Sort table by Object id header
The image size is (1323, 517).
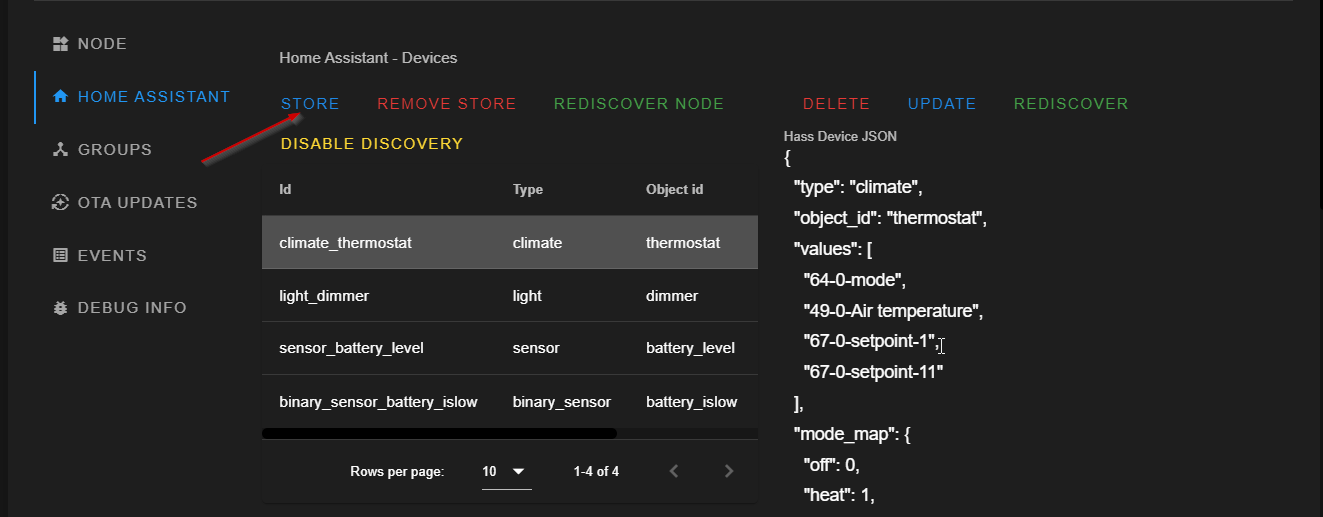pos(674,189)
